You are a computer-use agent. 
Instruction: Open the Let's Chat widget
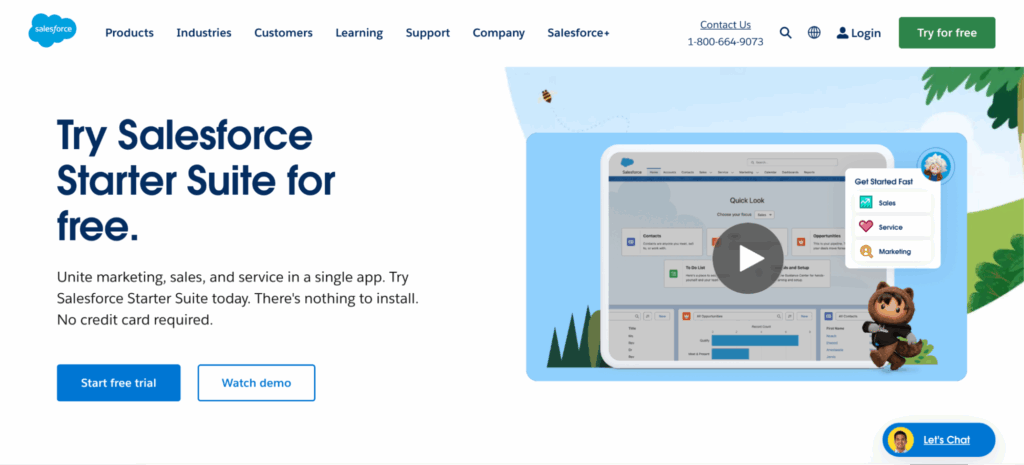pyautogui.click(x=938, y=440)
